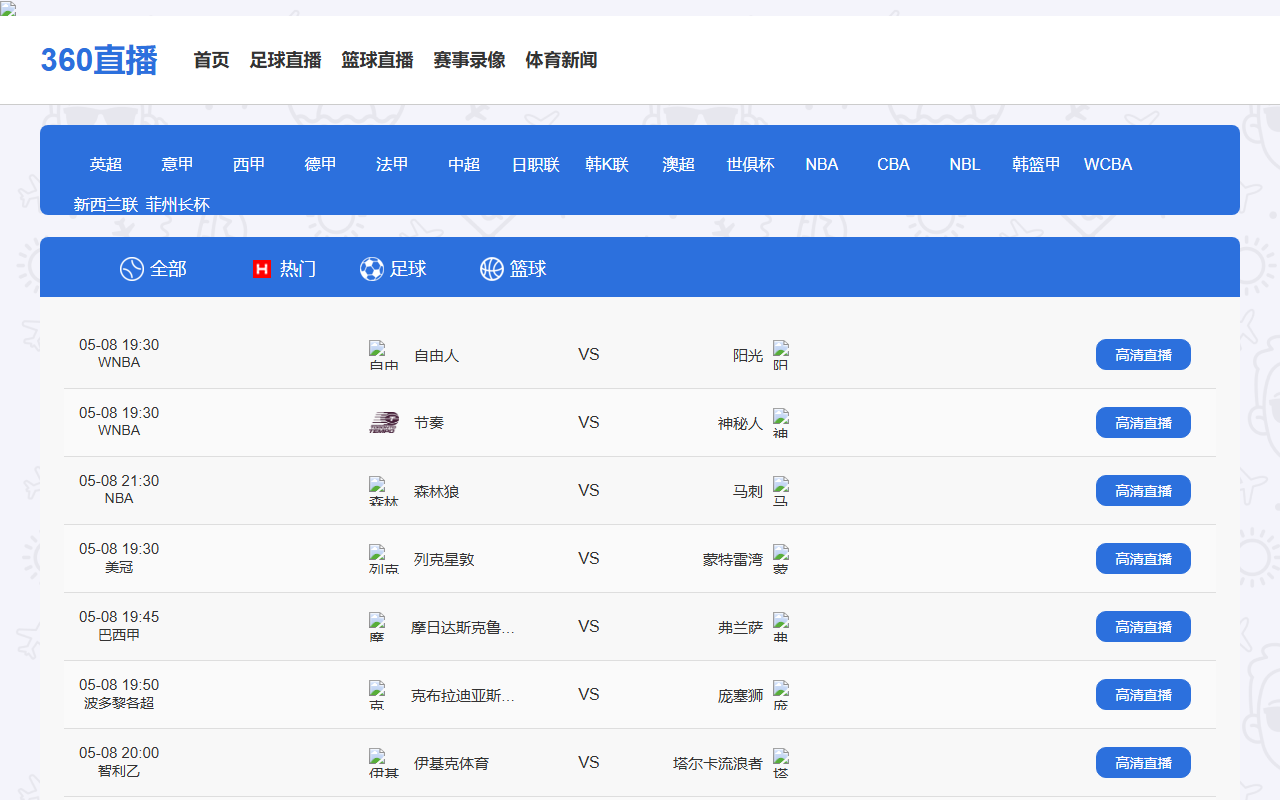1280x800 pixels.
Task: Click 高清直播 for the 智利乙 match
Action: [1143, 763]
